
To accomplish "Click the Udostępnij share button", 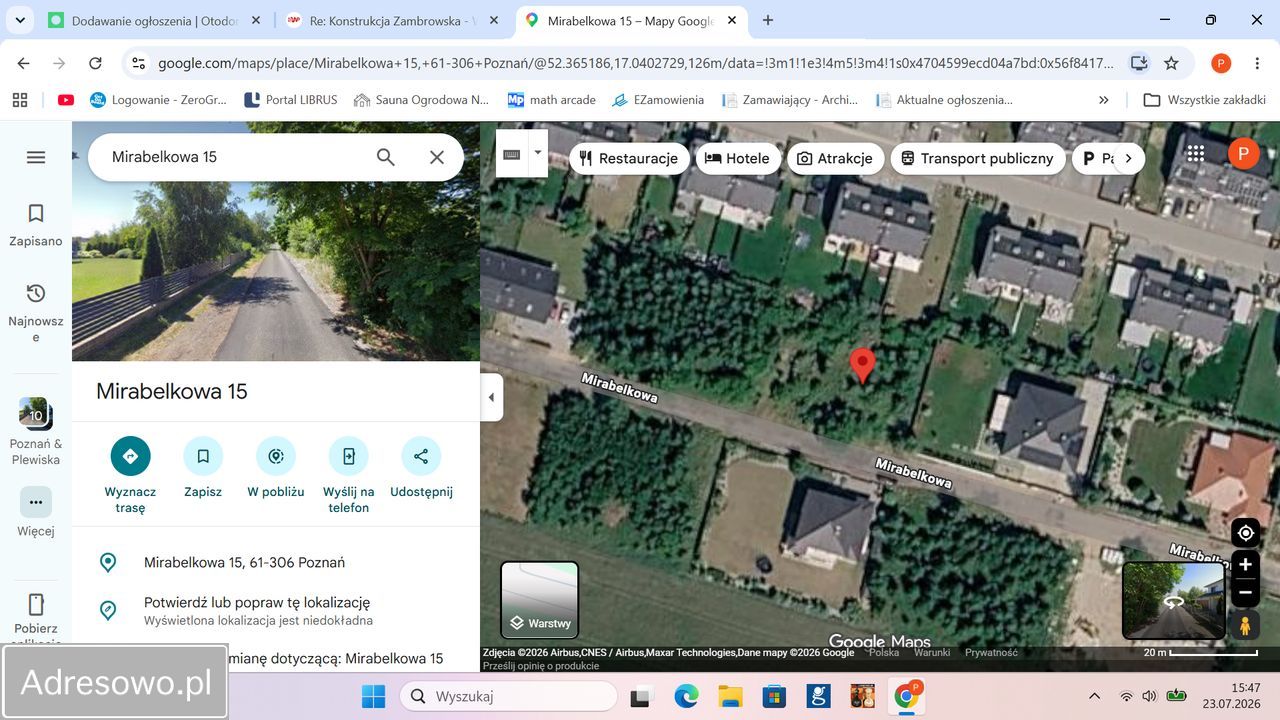I will [421, 467].
